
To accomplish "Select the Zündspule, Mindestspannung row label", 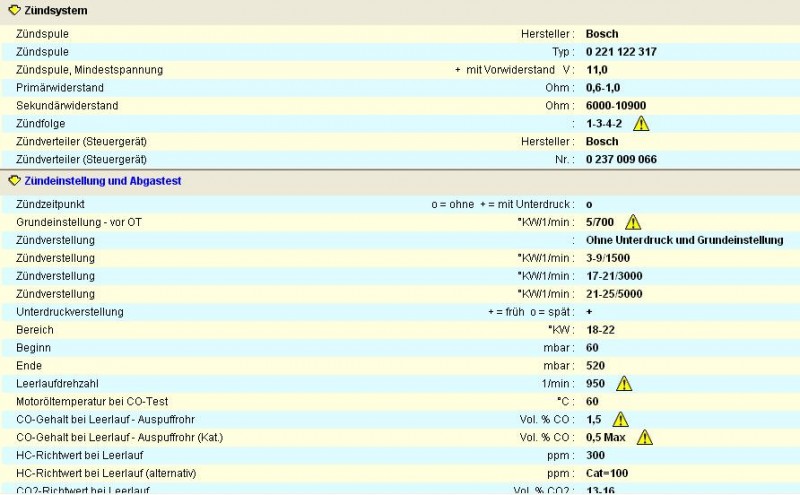I will click(x=89, y=70).
